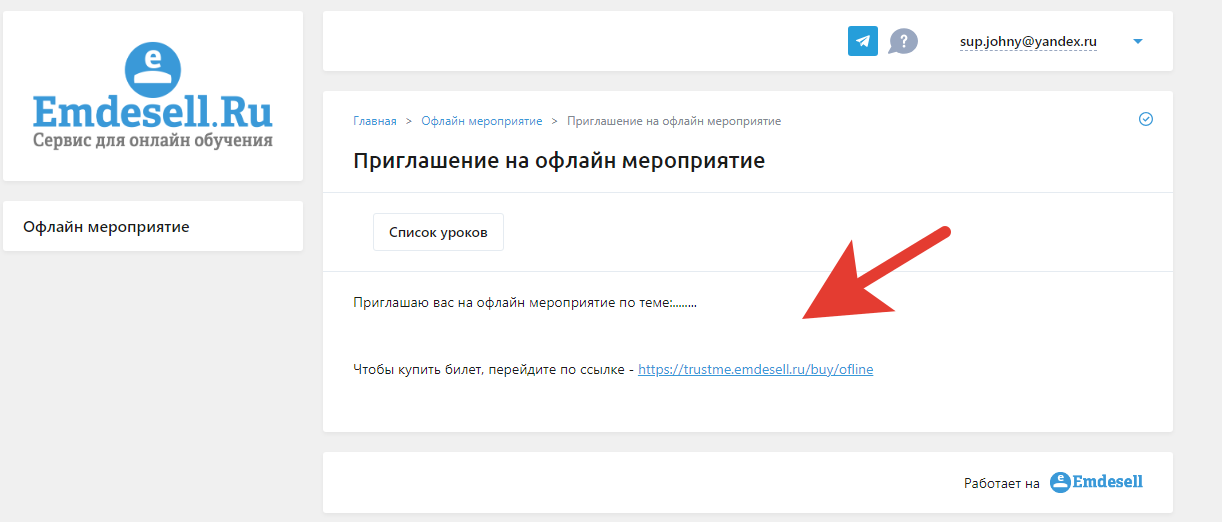This screenshot has width=1222, height=522.
Task: Follow the trustme.emdesell.ru/buy/ofline ticket link
Action: (x=755, y=369)
